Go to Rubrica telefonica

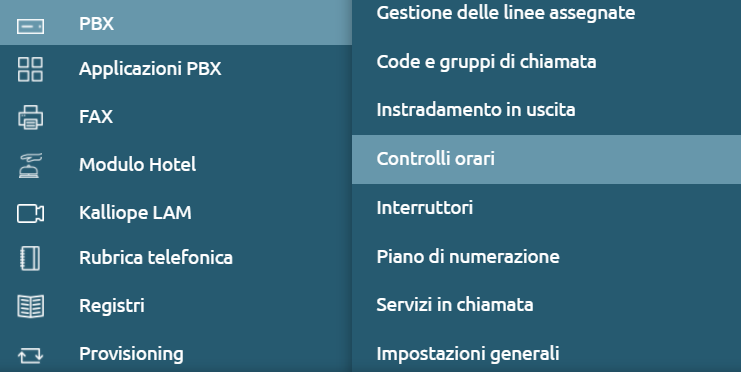click(176, 258)
